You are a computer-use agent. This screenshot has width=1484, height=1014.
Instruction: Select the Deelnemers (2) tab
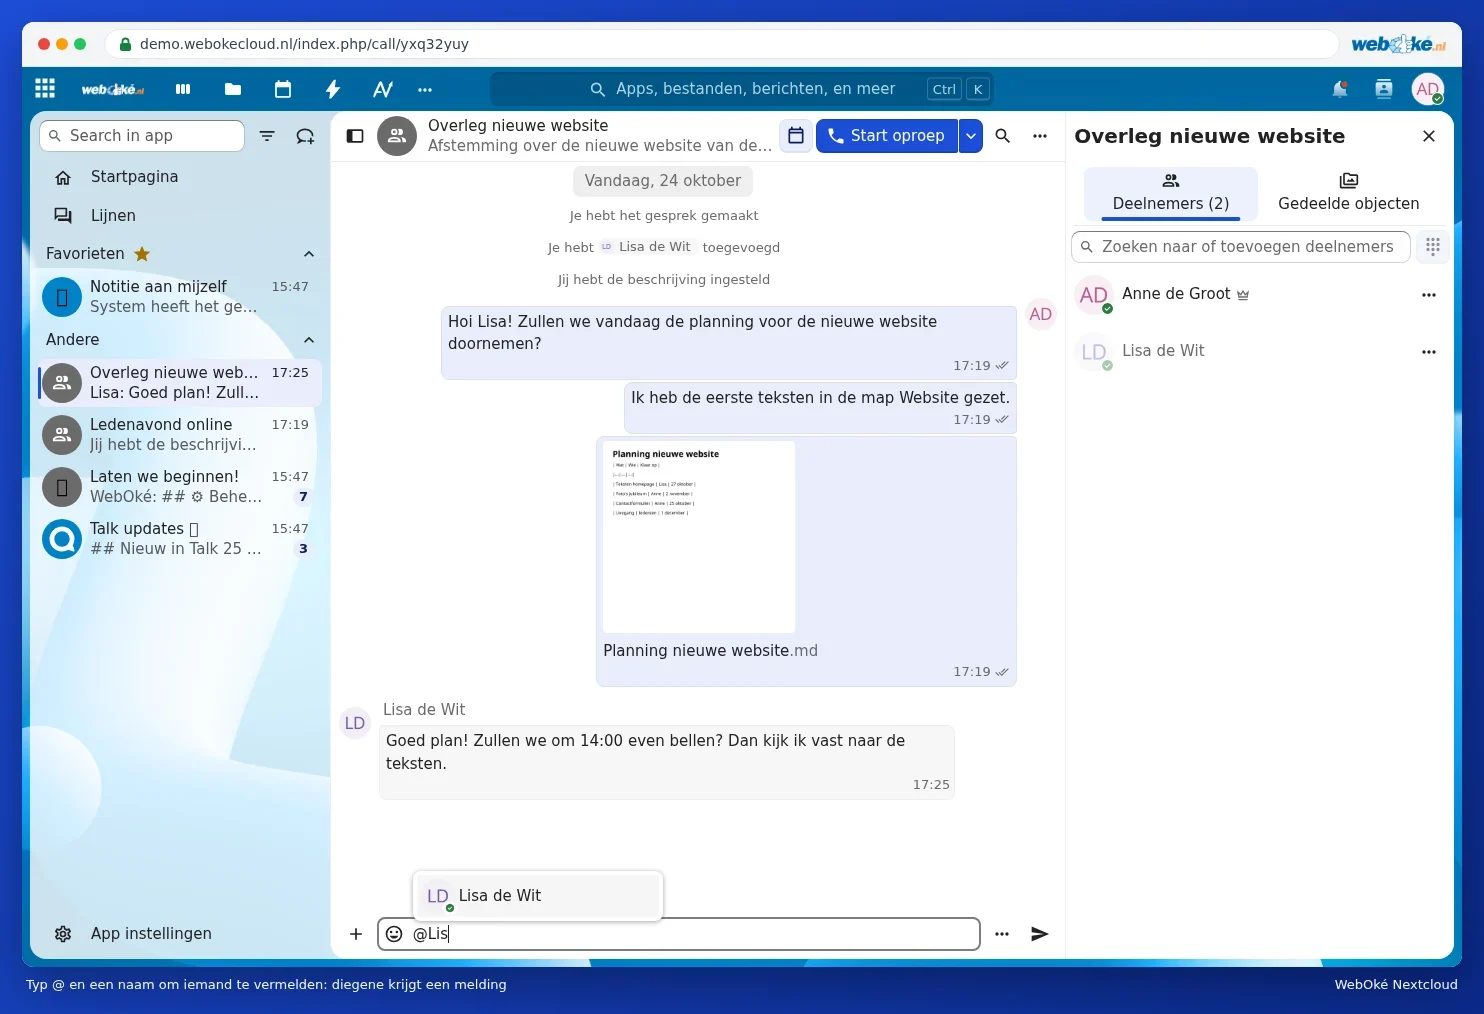click(1171, 193)
